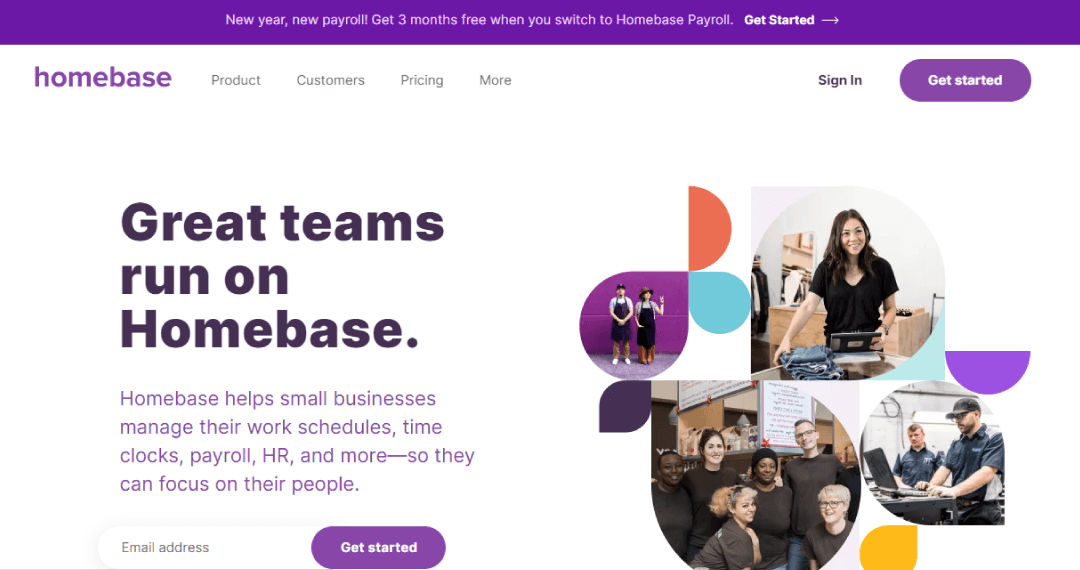Viewport: 1080px width, 570px height.
Task: Click photo of woman folding jeans
Action: 848,283
